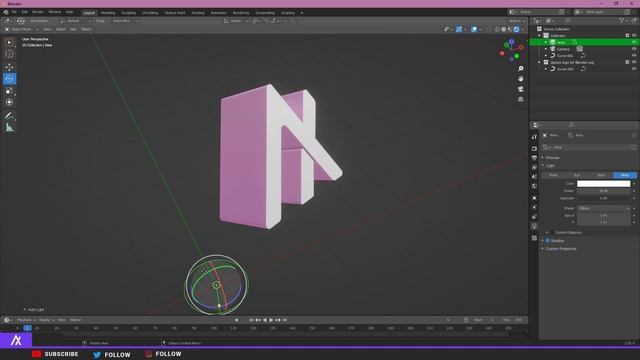This screenshot has width=640, height=360.
Task: Expand Curve.001 item in outliner
Action: [546, 56]
